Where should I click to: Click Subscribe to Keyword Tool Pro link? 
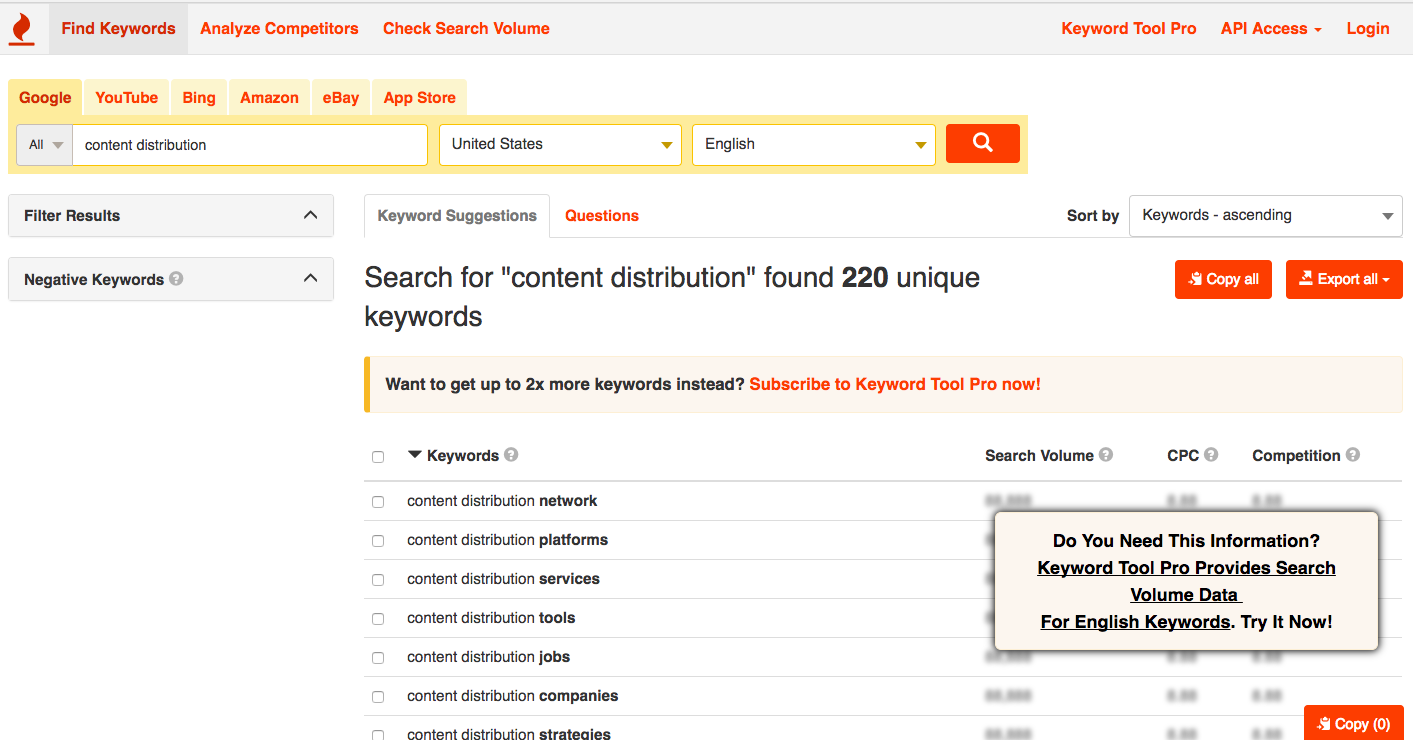pyautogui.click(x=894, y=384)
